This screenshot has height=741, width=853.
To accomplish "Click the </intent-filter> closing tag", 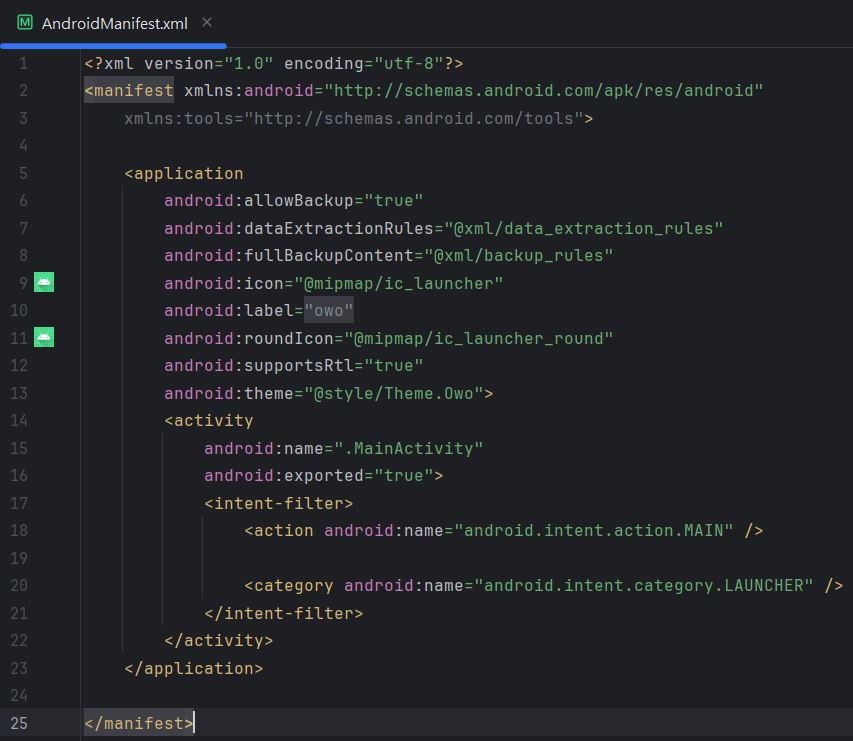I will [x=283, y=613].
